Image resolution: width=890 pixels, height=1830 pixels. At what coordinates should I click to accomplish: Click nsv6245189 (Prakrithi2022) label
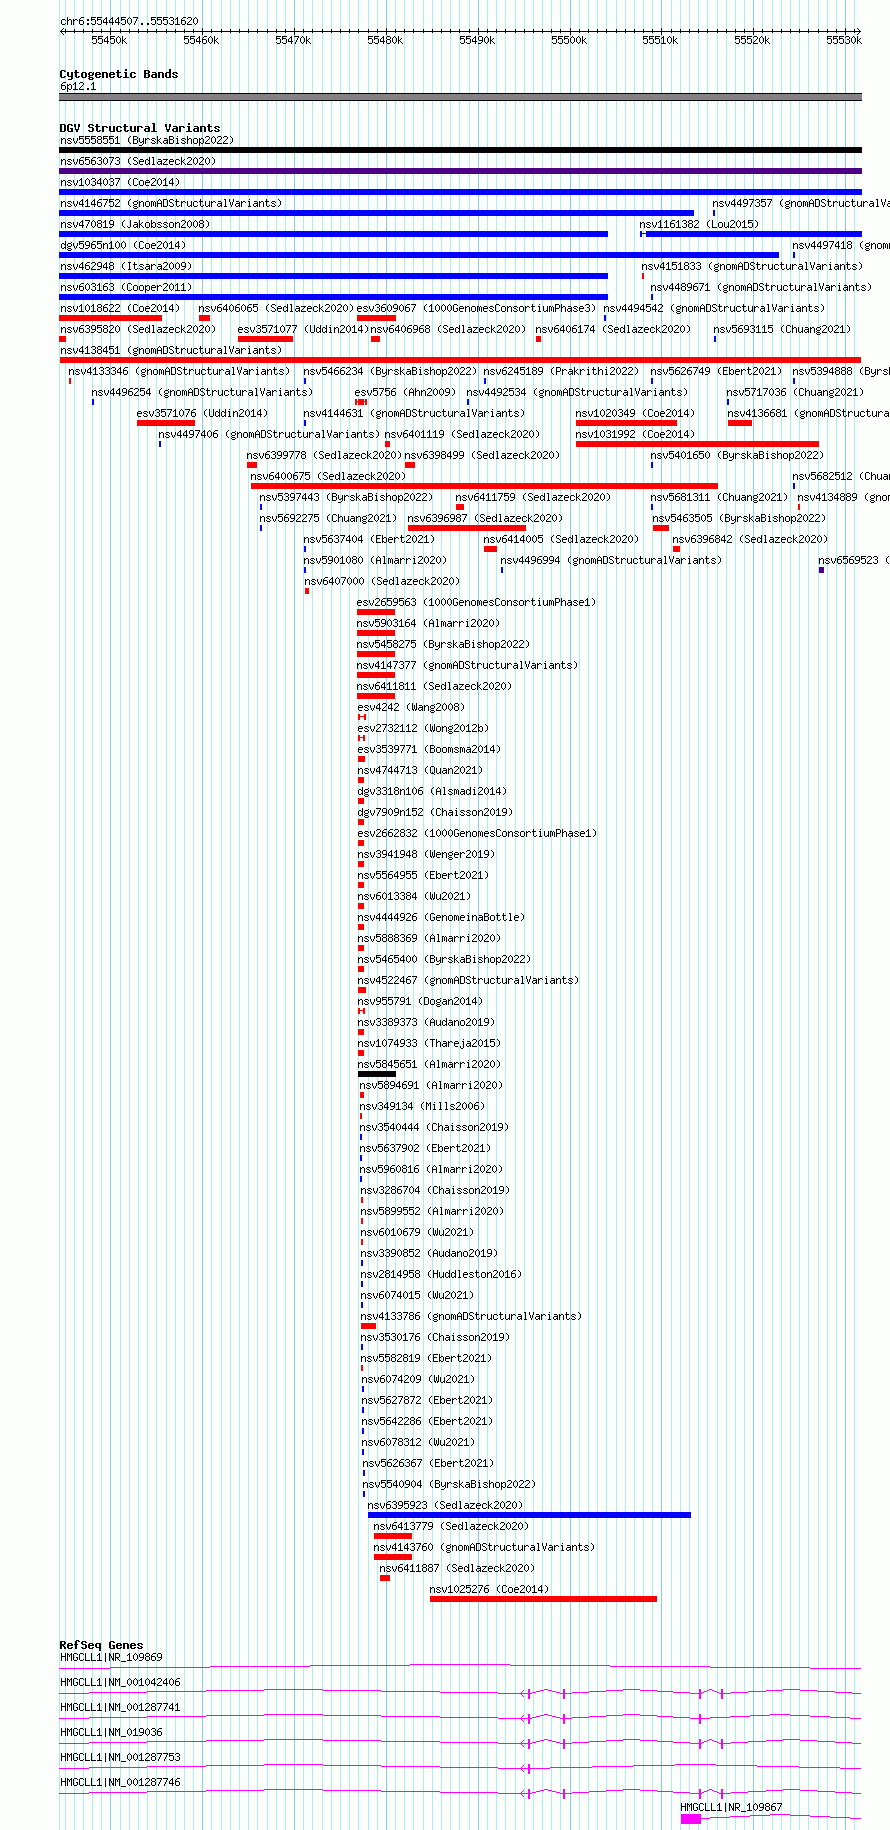tap(561, 371)
